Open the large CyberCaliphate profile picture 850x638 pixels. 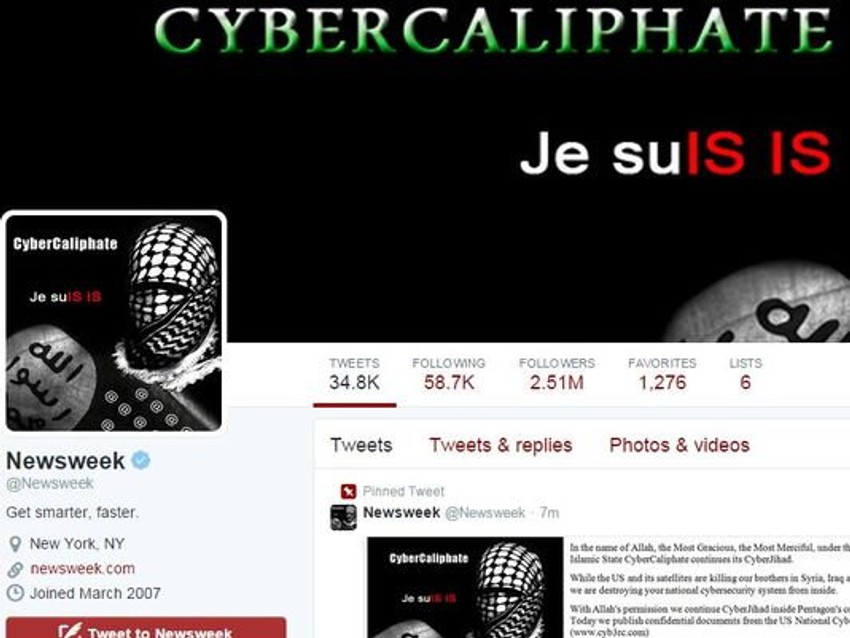pos(114,323)
